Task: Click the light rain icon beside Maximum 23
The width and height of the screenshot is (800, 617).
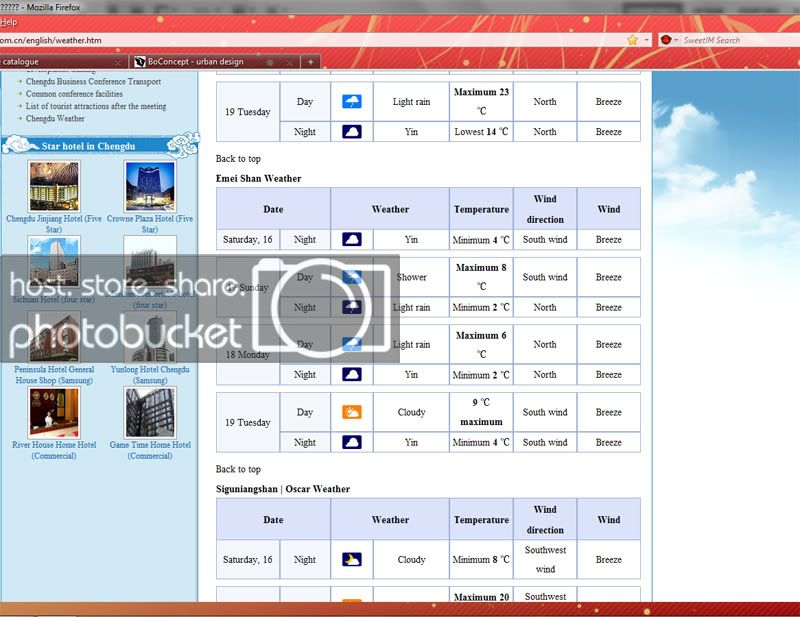Action: pos(352,101)
